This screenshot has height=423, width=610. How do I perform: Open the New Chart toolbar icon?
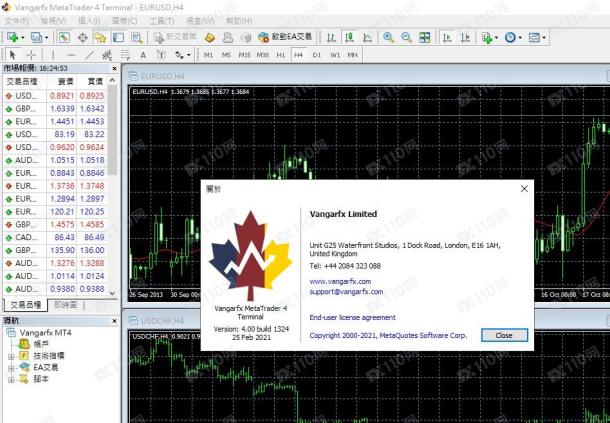pyautogui.click(x=13, y=37)
